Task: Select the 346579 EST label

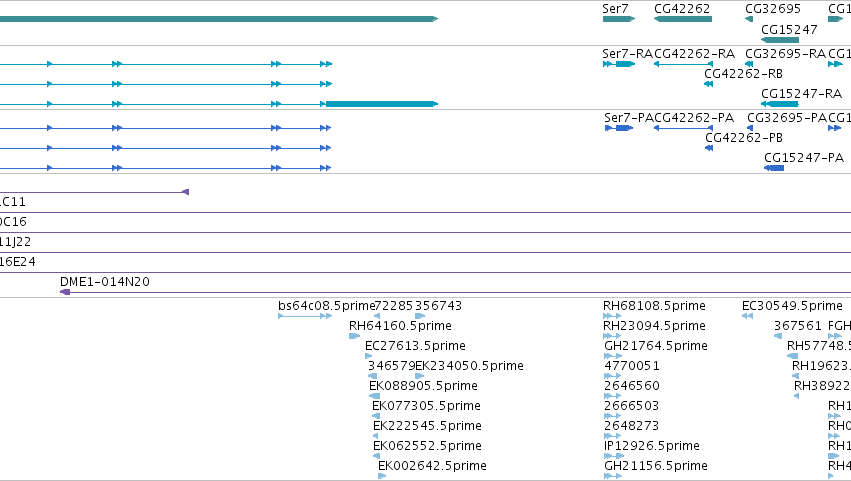Action: click(x=391, y=366)
